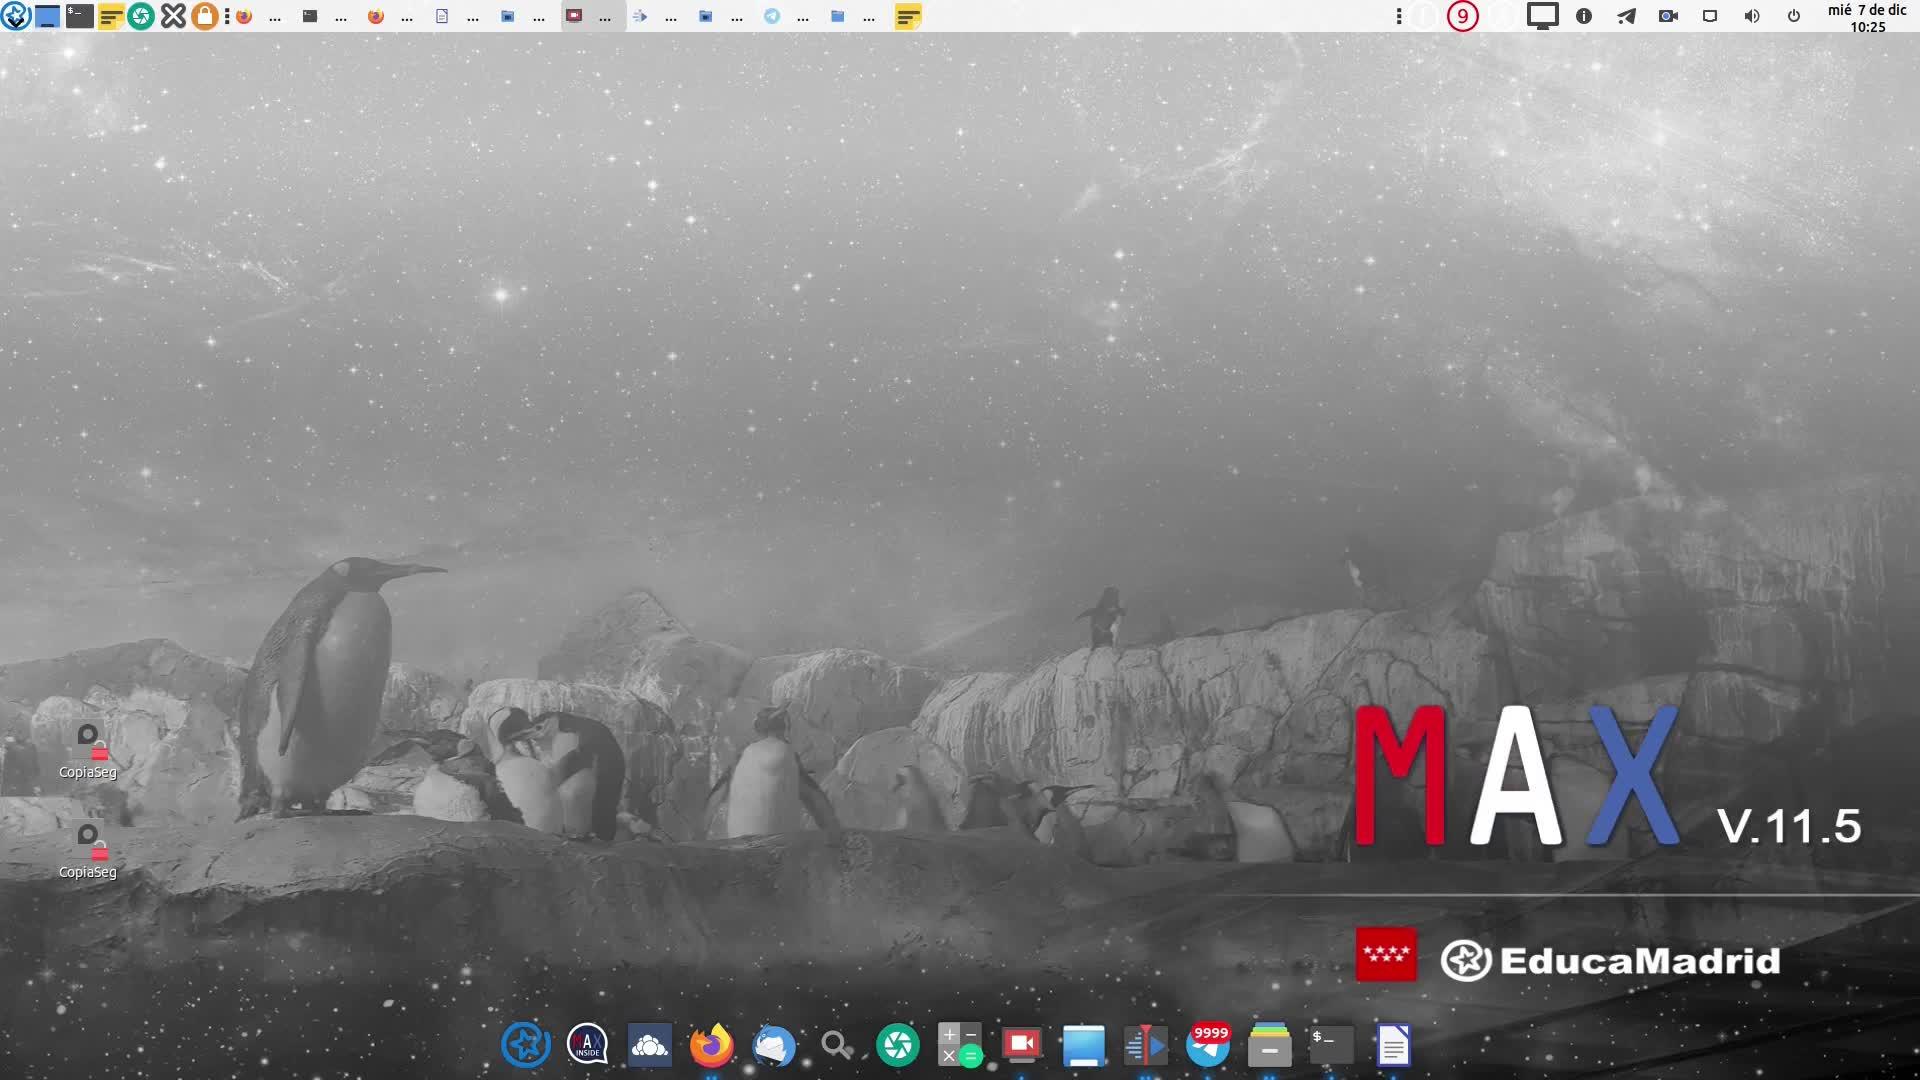Launch LibreOffice Writer from the dock
This screenshot has height=1080, width=1920.
pos(1393,1046)
